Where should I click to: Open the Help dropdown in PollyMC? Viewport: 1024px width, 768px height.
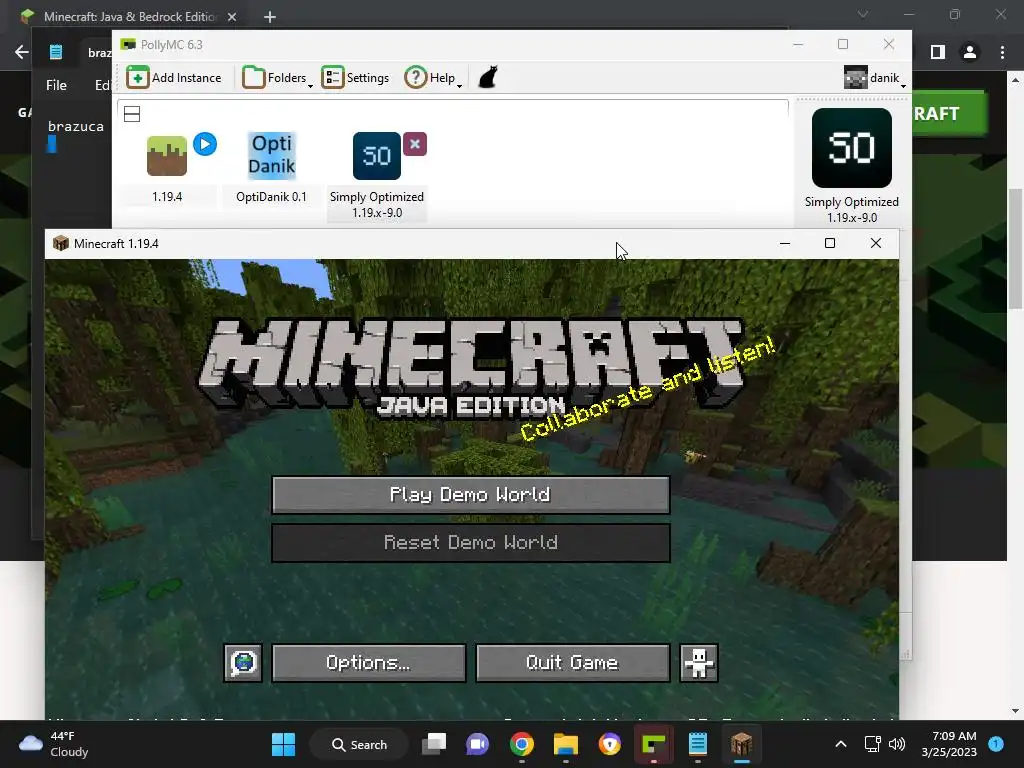click(433, 78)
